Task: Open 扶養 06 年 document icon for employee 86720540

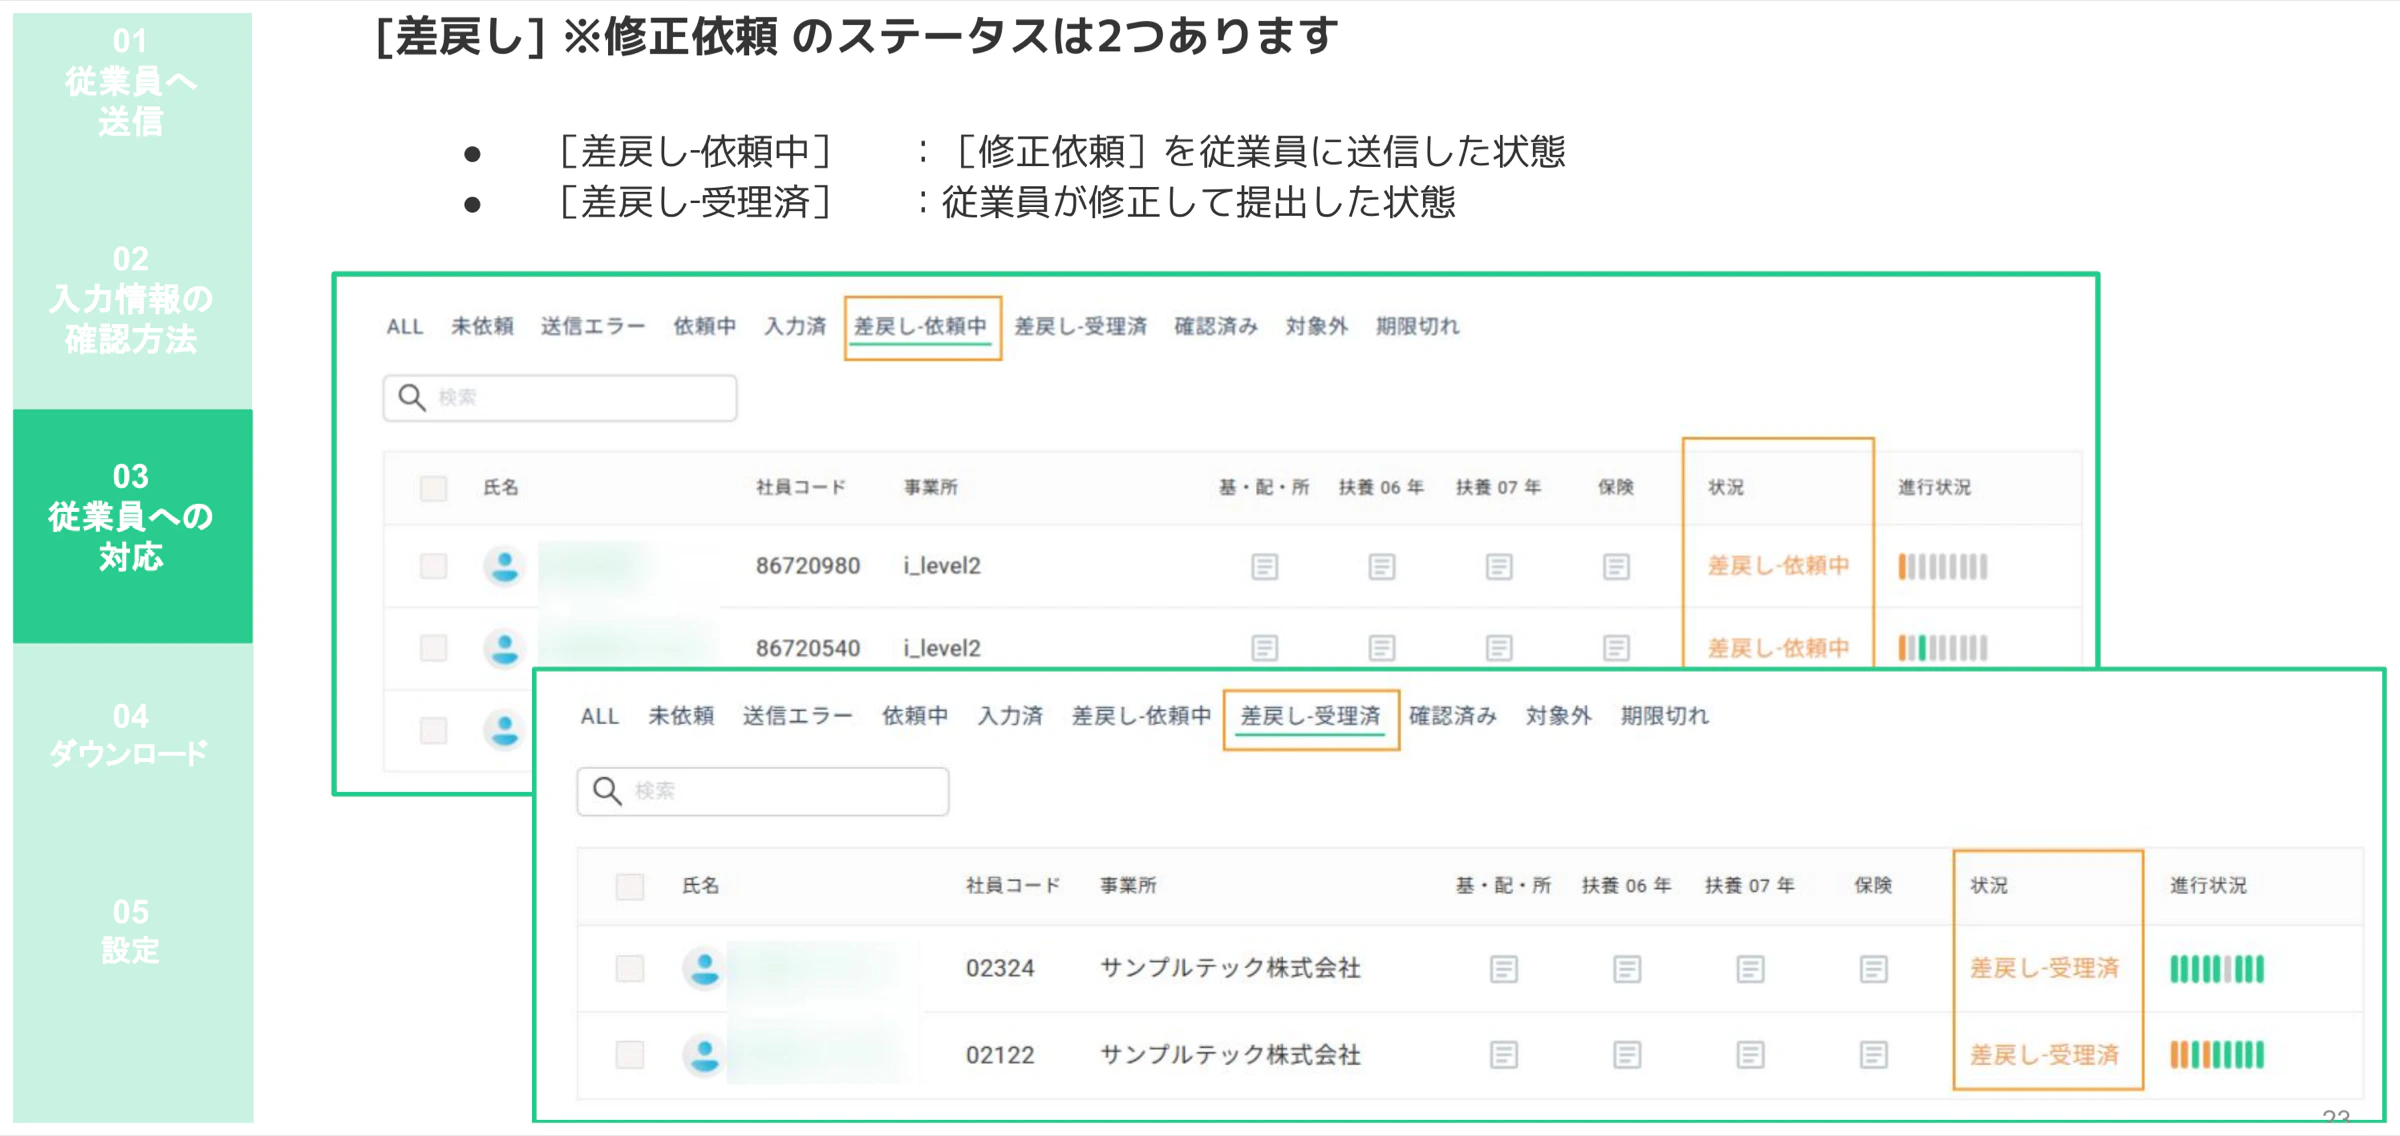Action: tap(1381, 648)
